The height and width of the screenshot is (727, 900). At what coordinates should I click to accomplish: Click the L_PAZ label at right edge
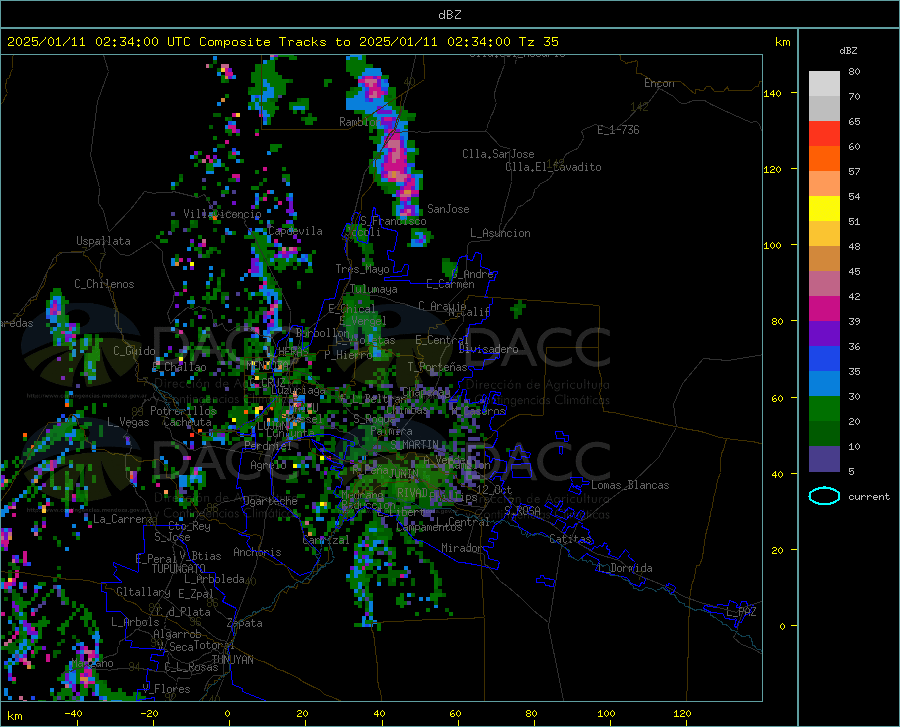pyautogui.click(x=741, y=612)
